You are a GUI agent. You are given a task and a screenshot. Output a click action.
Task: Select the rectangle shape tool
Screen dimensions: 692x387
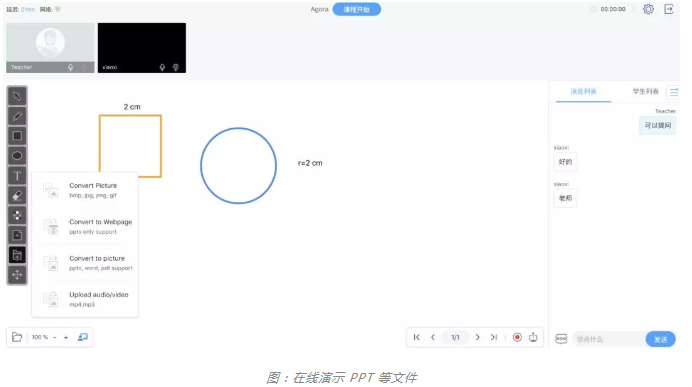tap(17, 136)
